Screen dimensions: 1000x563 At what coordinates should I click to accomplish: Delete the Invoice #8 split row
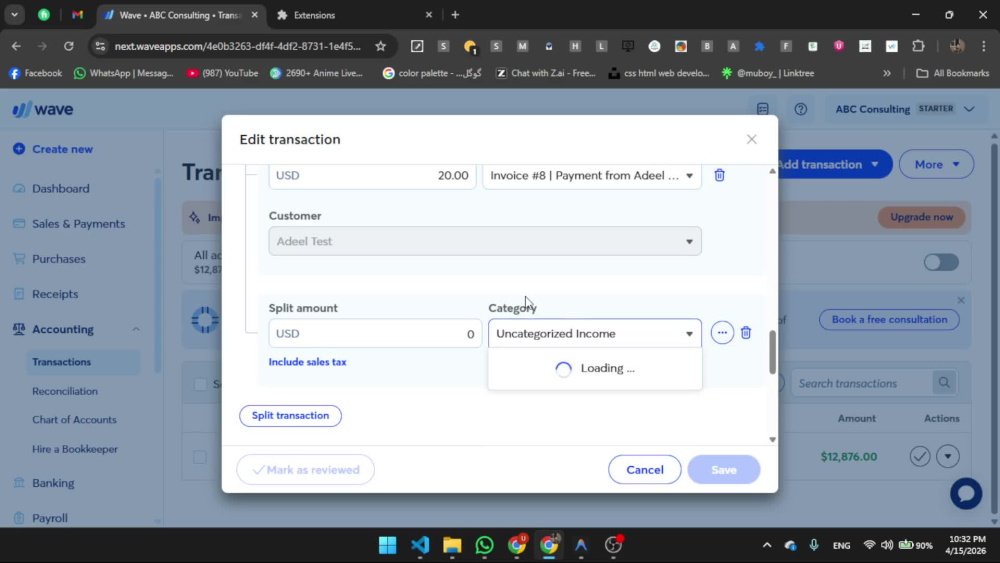[719, 175]
